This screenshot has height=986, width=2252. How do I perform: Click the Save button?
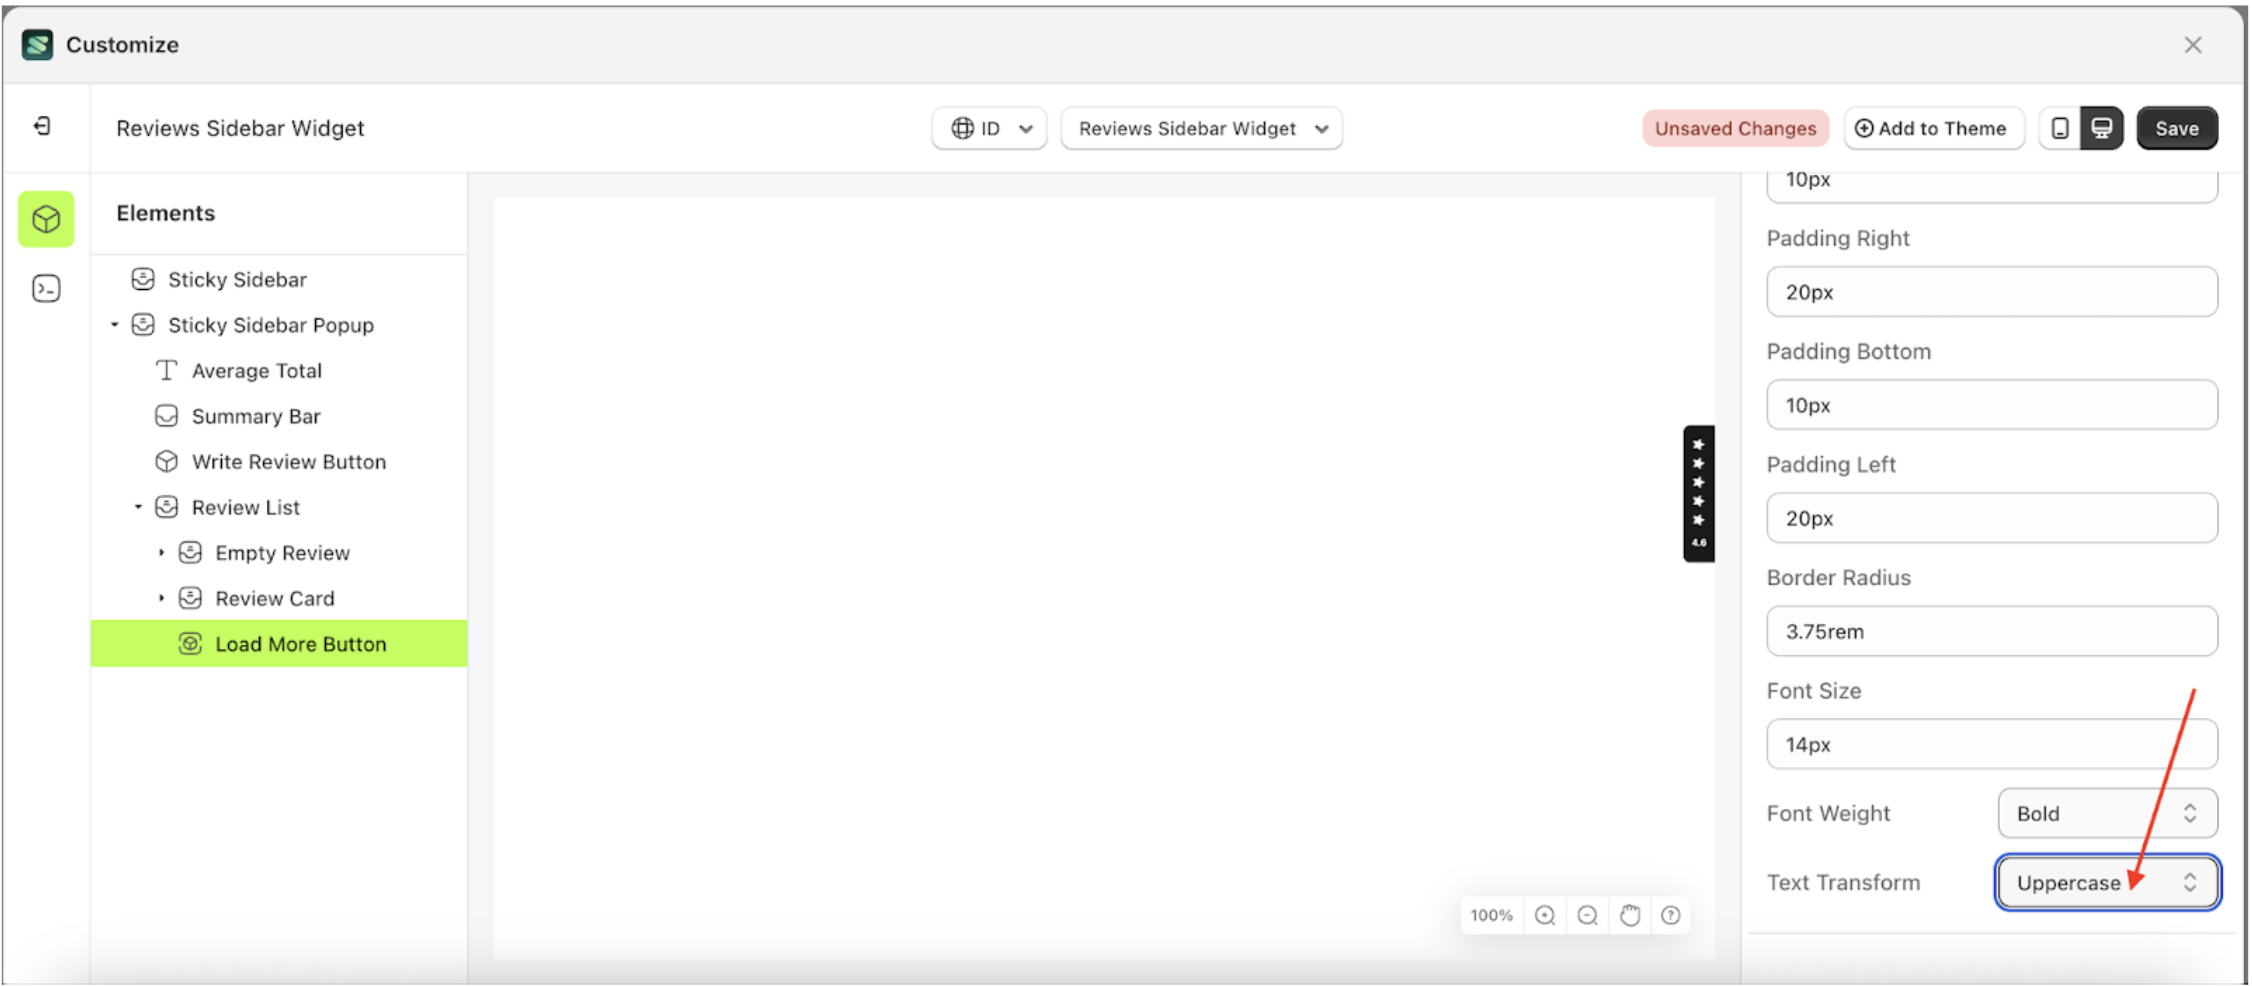pyautogui.click(x=2177, y=128)
